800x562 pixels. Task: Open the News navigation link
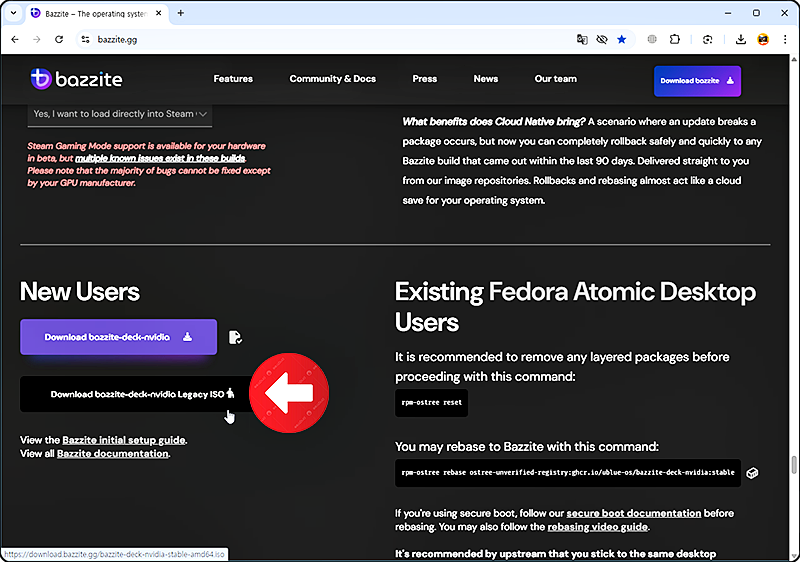[486, 79]
